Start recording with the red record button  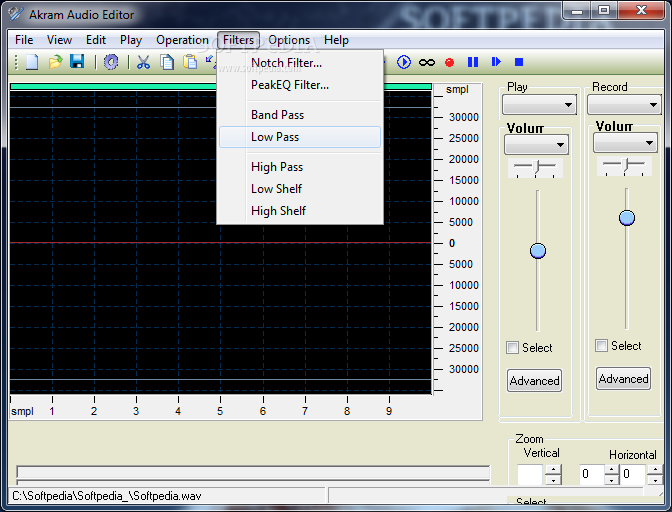[450, 63]
